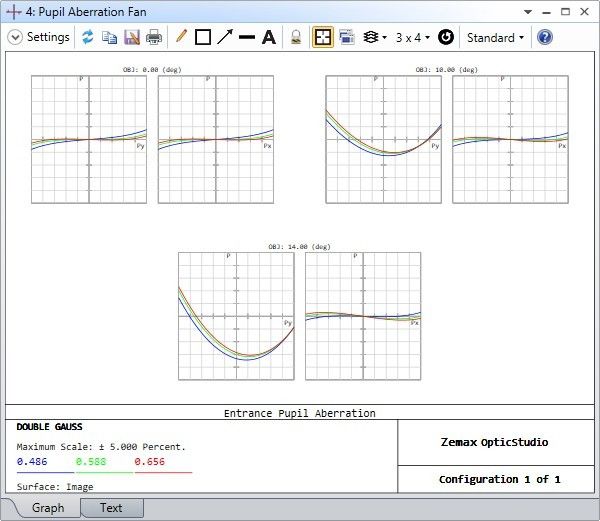Select the line drawing tool

click(x=247, y=37)
